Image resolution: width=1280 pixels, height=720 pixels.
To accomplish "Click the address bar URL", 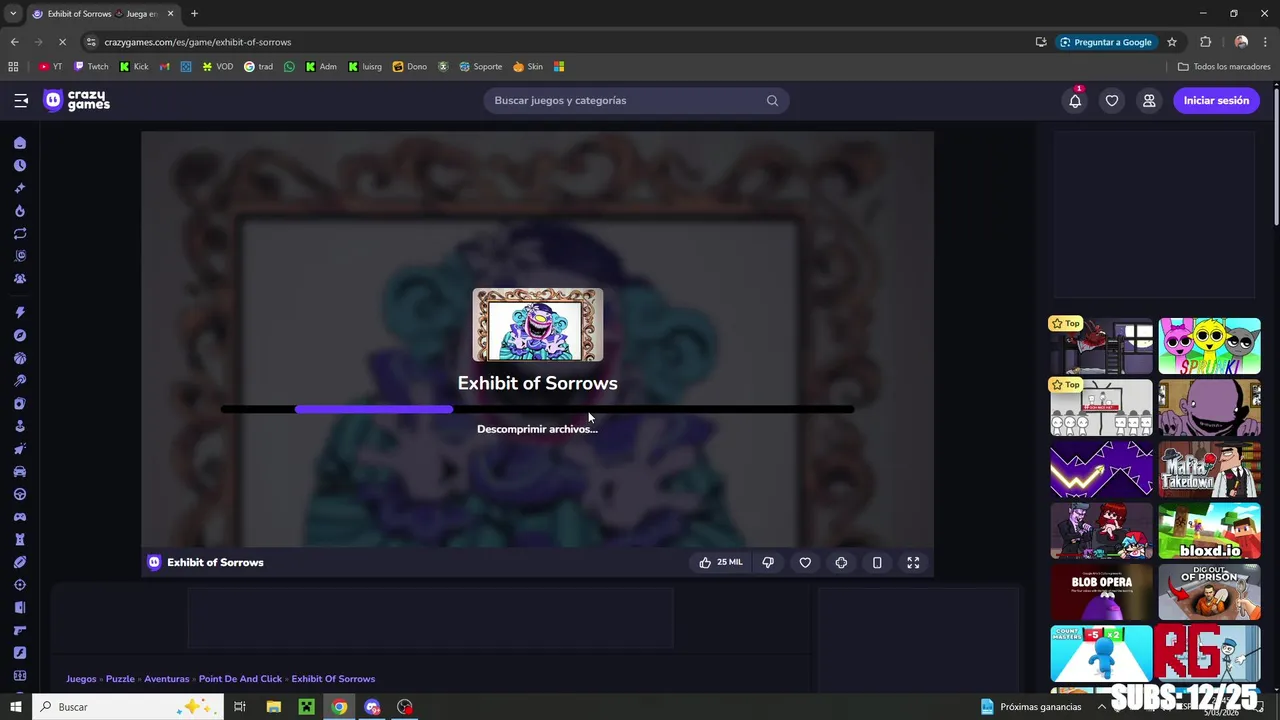I will tap(198, 42).
